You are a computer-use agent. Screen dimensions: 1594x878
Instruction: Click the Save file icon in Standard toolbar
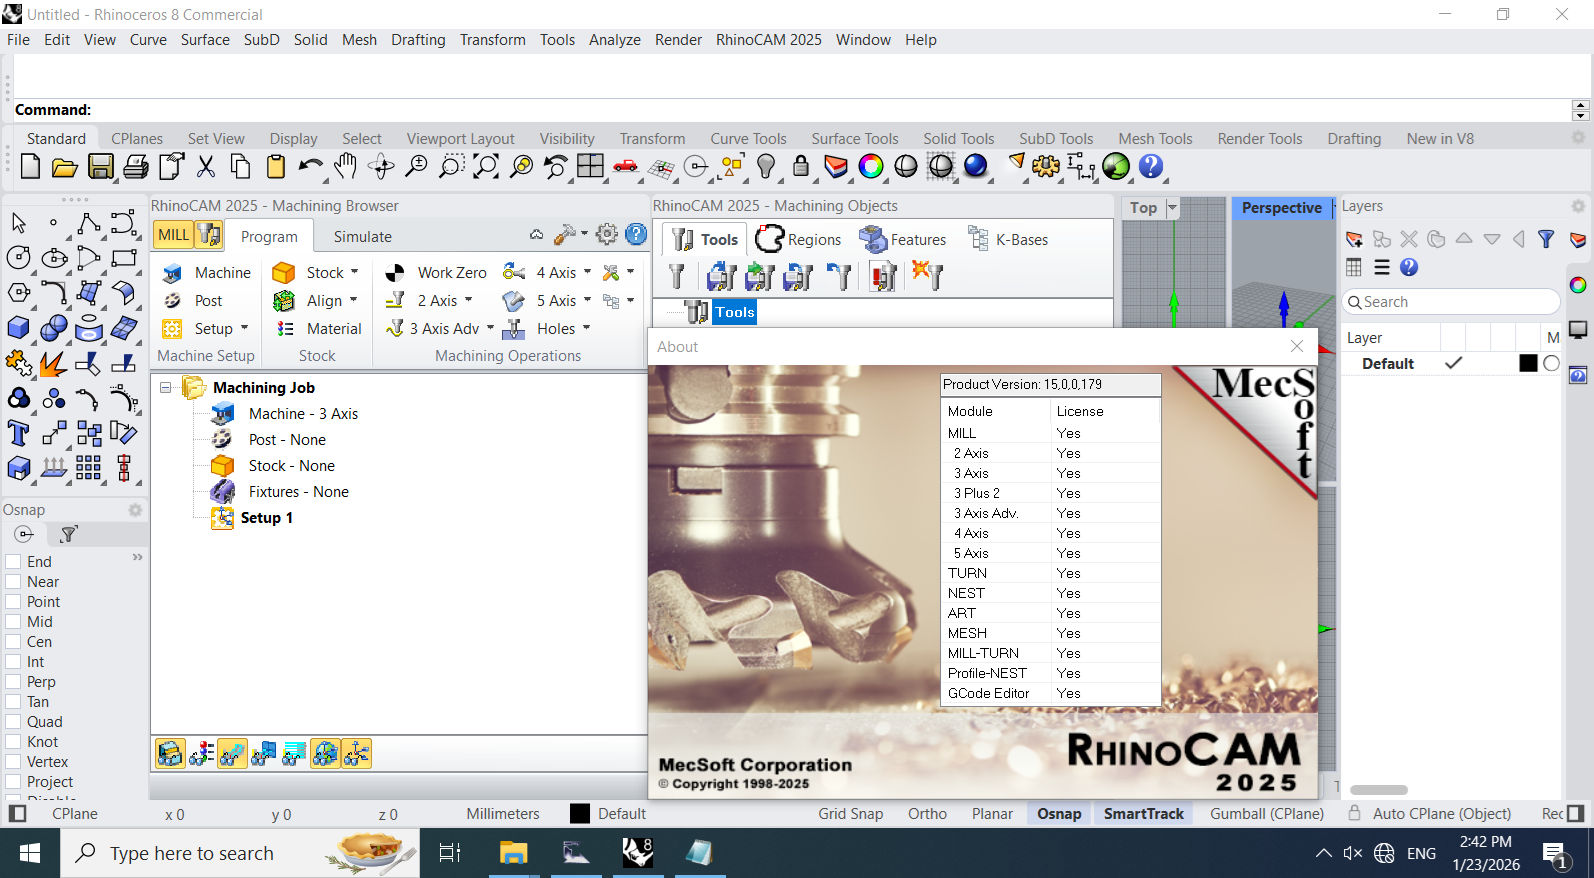click(101, 167)
